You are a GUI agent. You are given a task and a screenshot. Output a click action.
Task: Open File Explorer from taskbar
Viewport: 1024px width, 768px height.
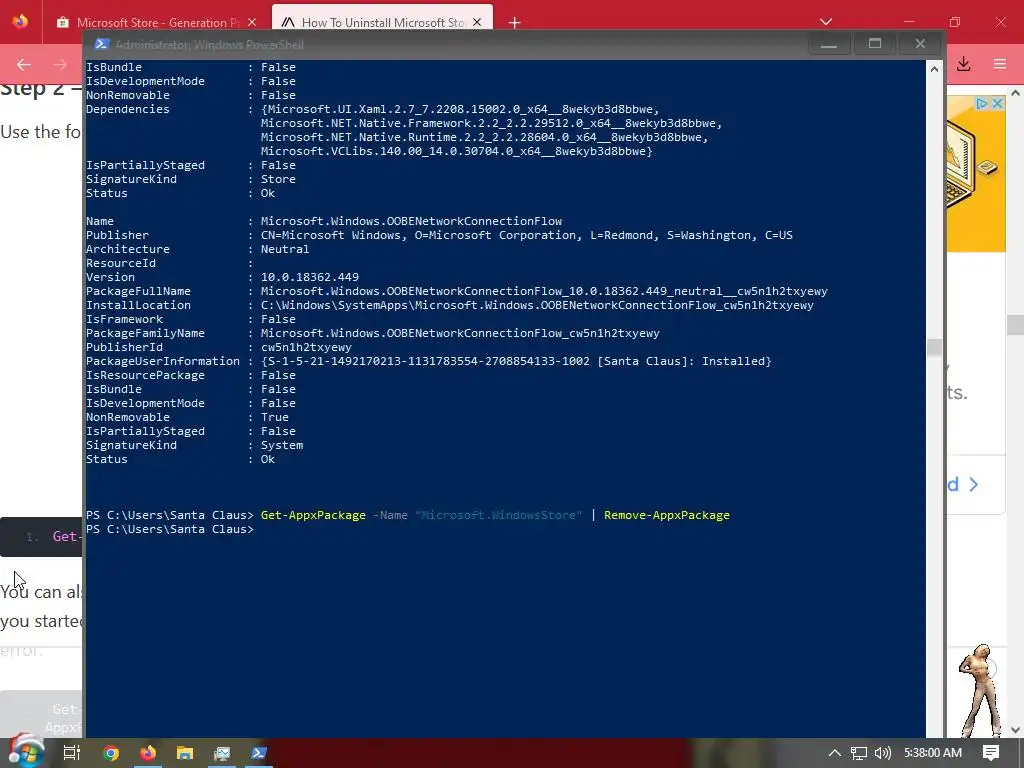(x=185, y=753)
